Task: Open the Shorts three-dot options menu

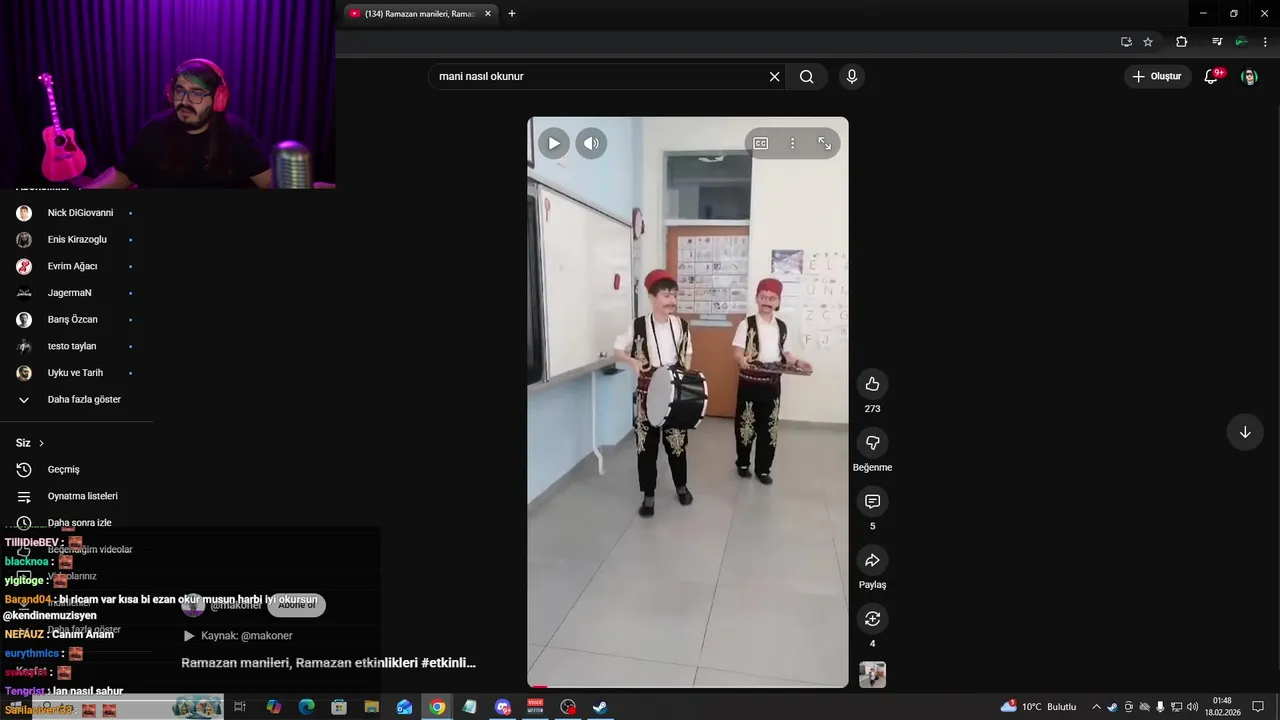Action: (793, 143)
